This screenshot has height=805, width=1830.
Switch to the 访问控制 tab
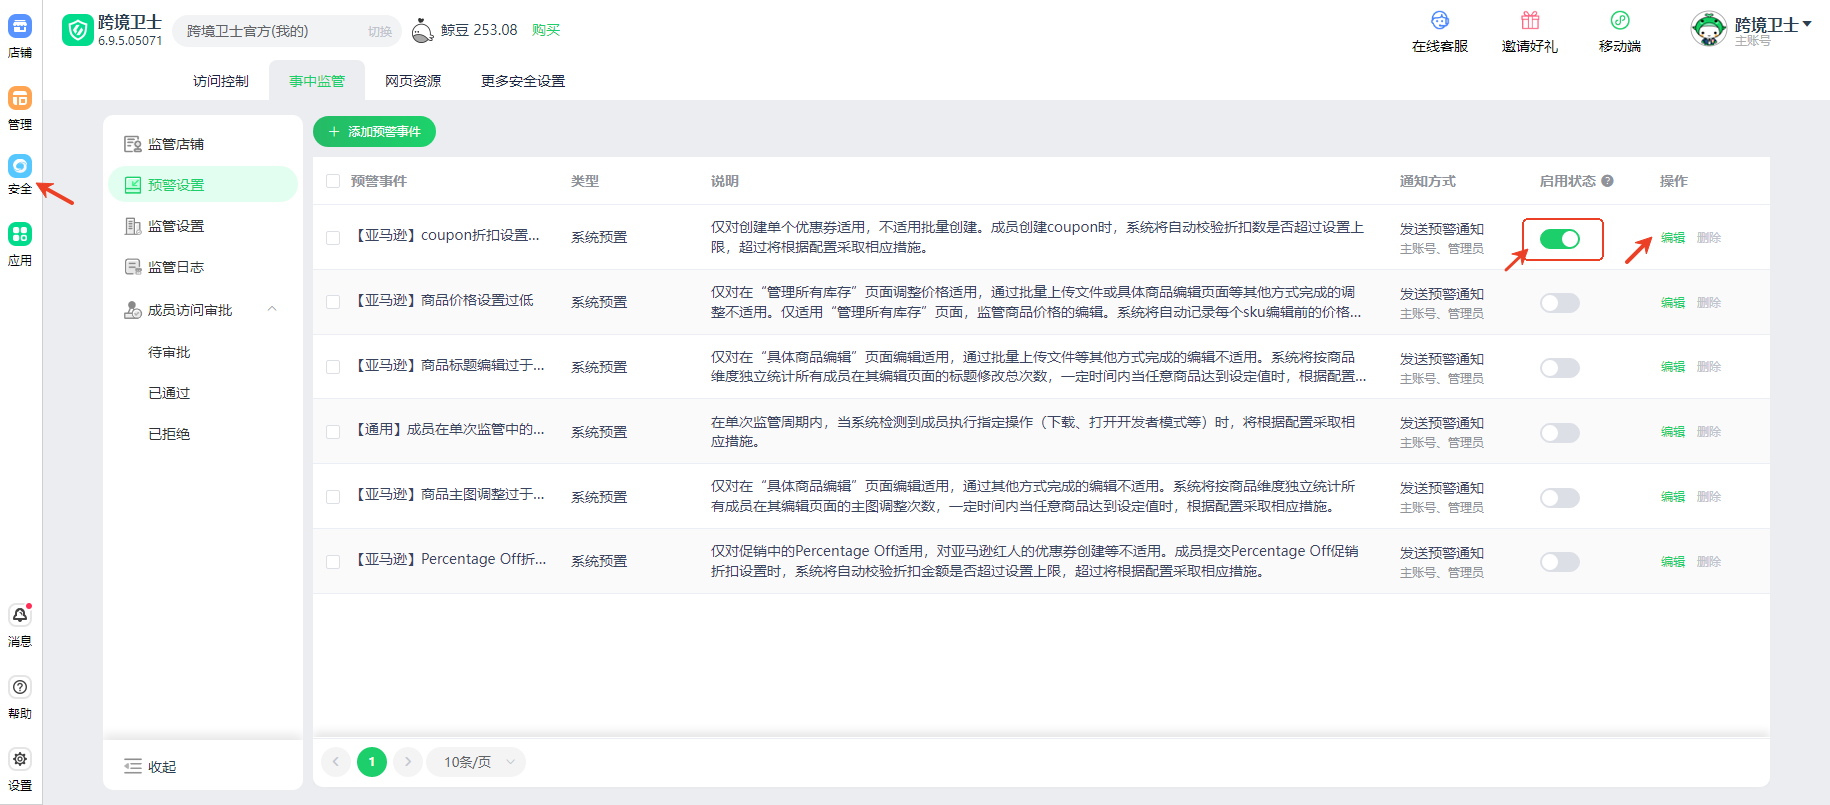point(221,81)
